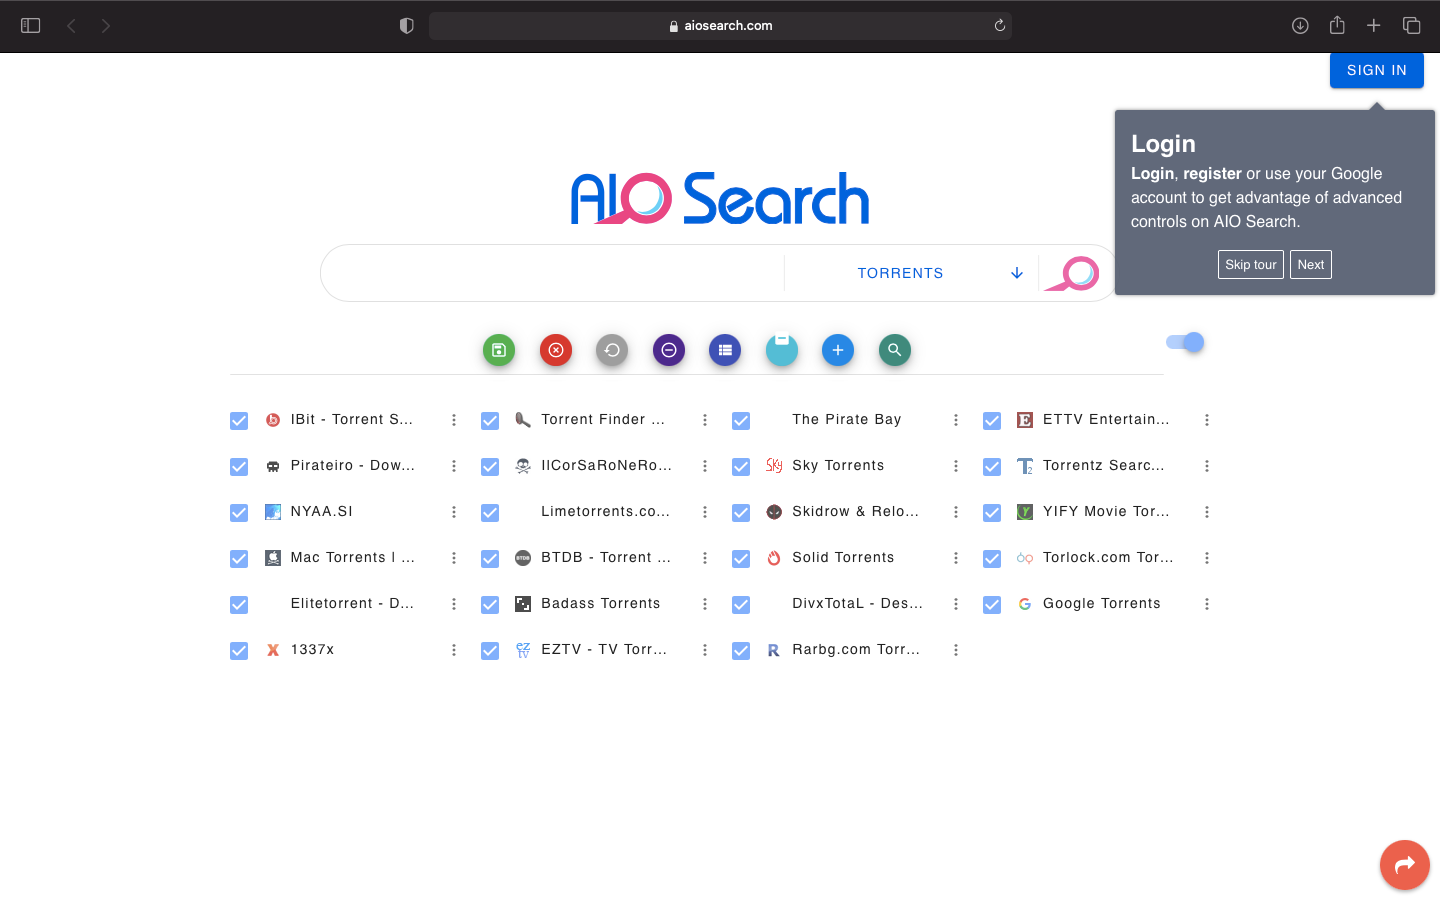Click the bold Login link in the popup text
The image size is (1440, 900).
[x=1152, y=174]
